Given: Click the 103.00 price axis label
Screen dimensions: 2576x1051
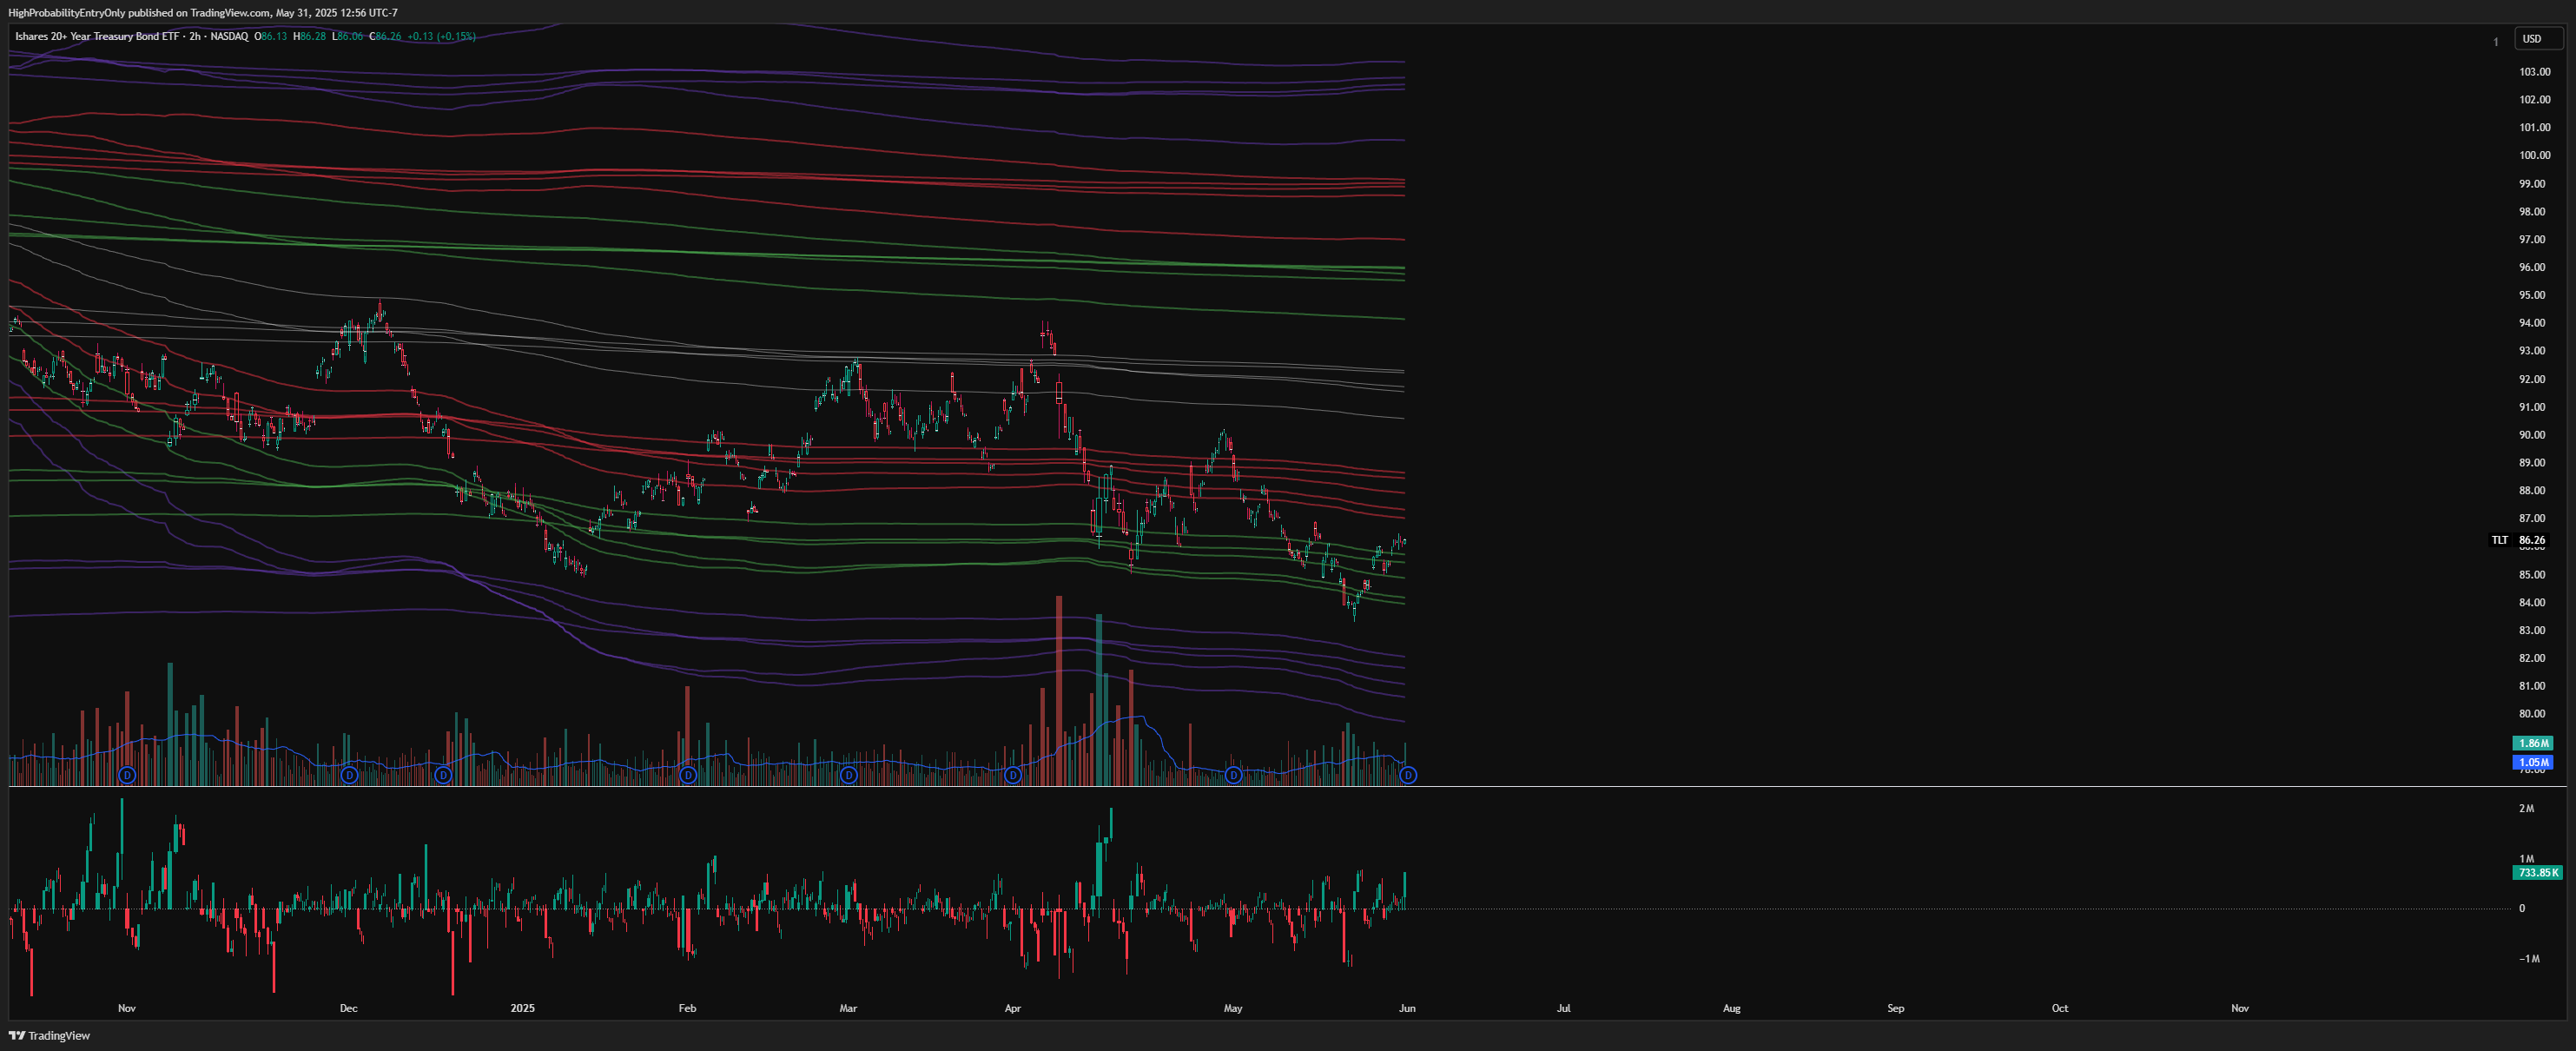Looking at the screenshot, I should click(2535, 72).
